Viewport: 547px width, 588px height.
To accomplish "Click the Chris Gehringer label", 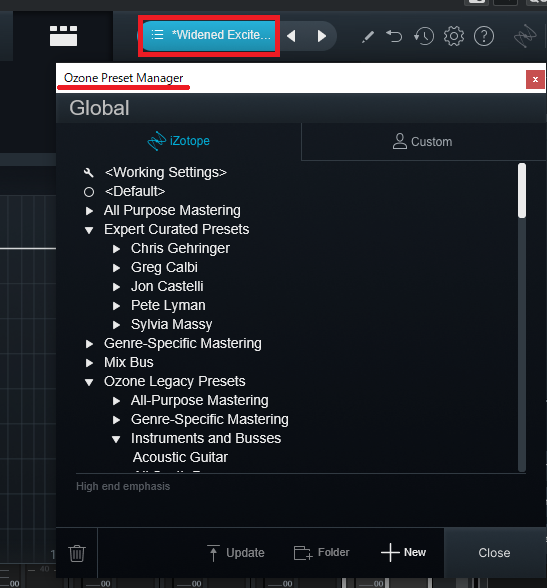I will (x=180, y=248).
